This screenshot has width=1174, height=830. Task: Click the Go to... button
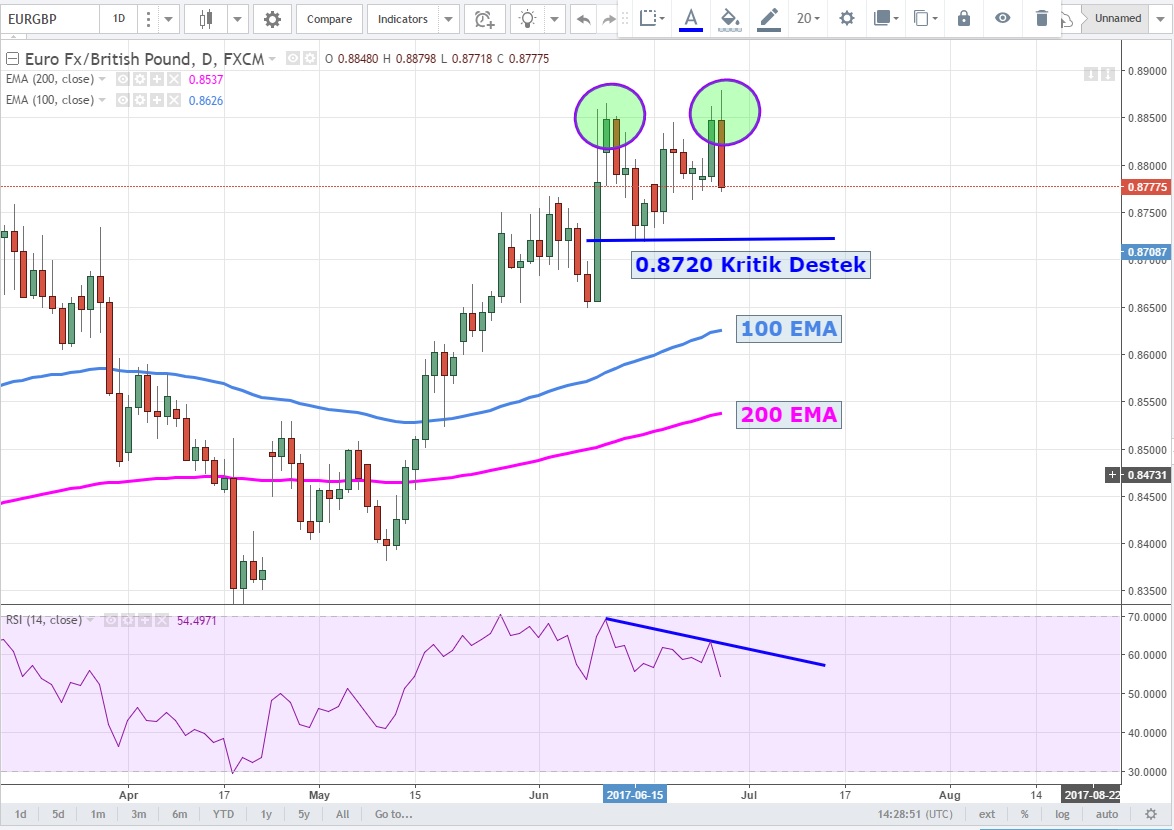pos(393,814)
